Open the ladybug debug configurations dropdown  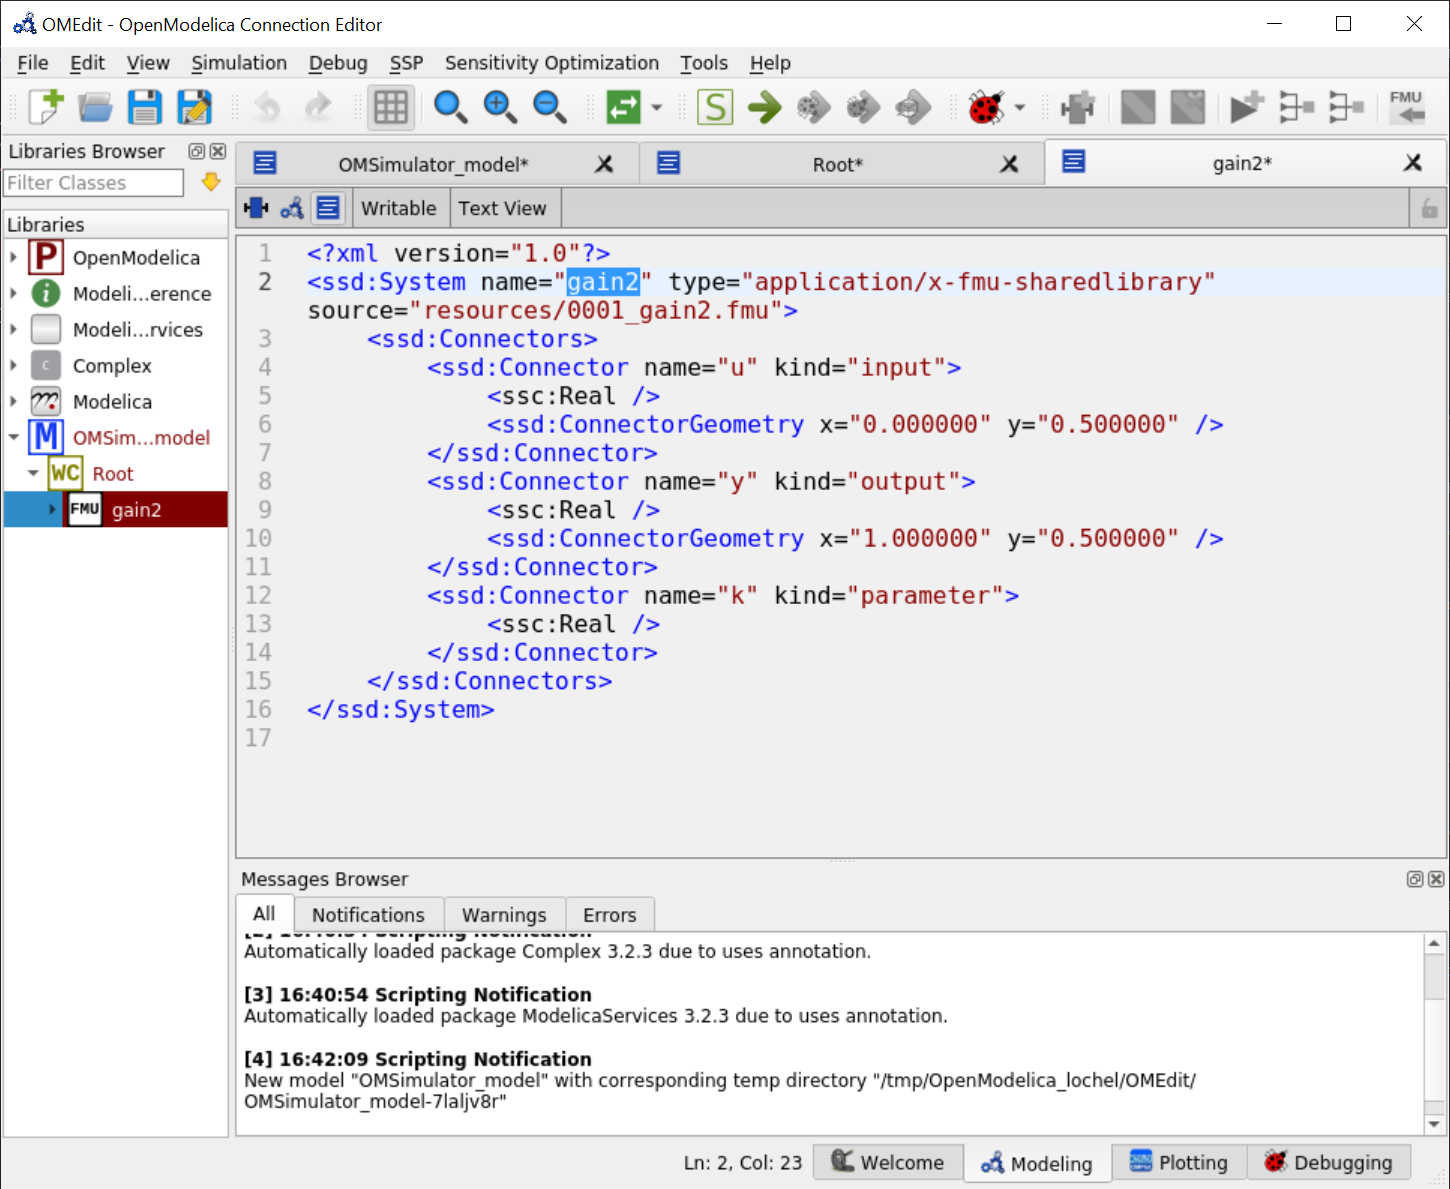click(1020, 107)
